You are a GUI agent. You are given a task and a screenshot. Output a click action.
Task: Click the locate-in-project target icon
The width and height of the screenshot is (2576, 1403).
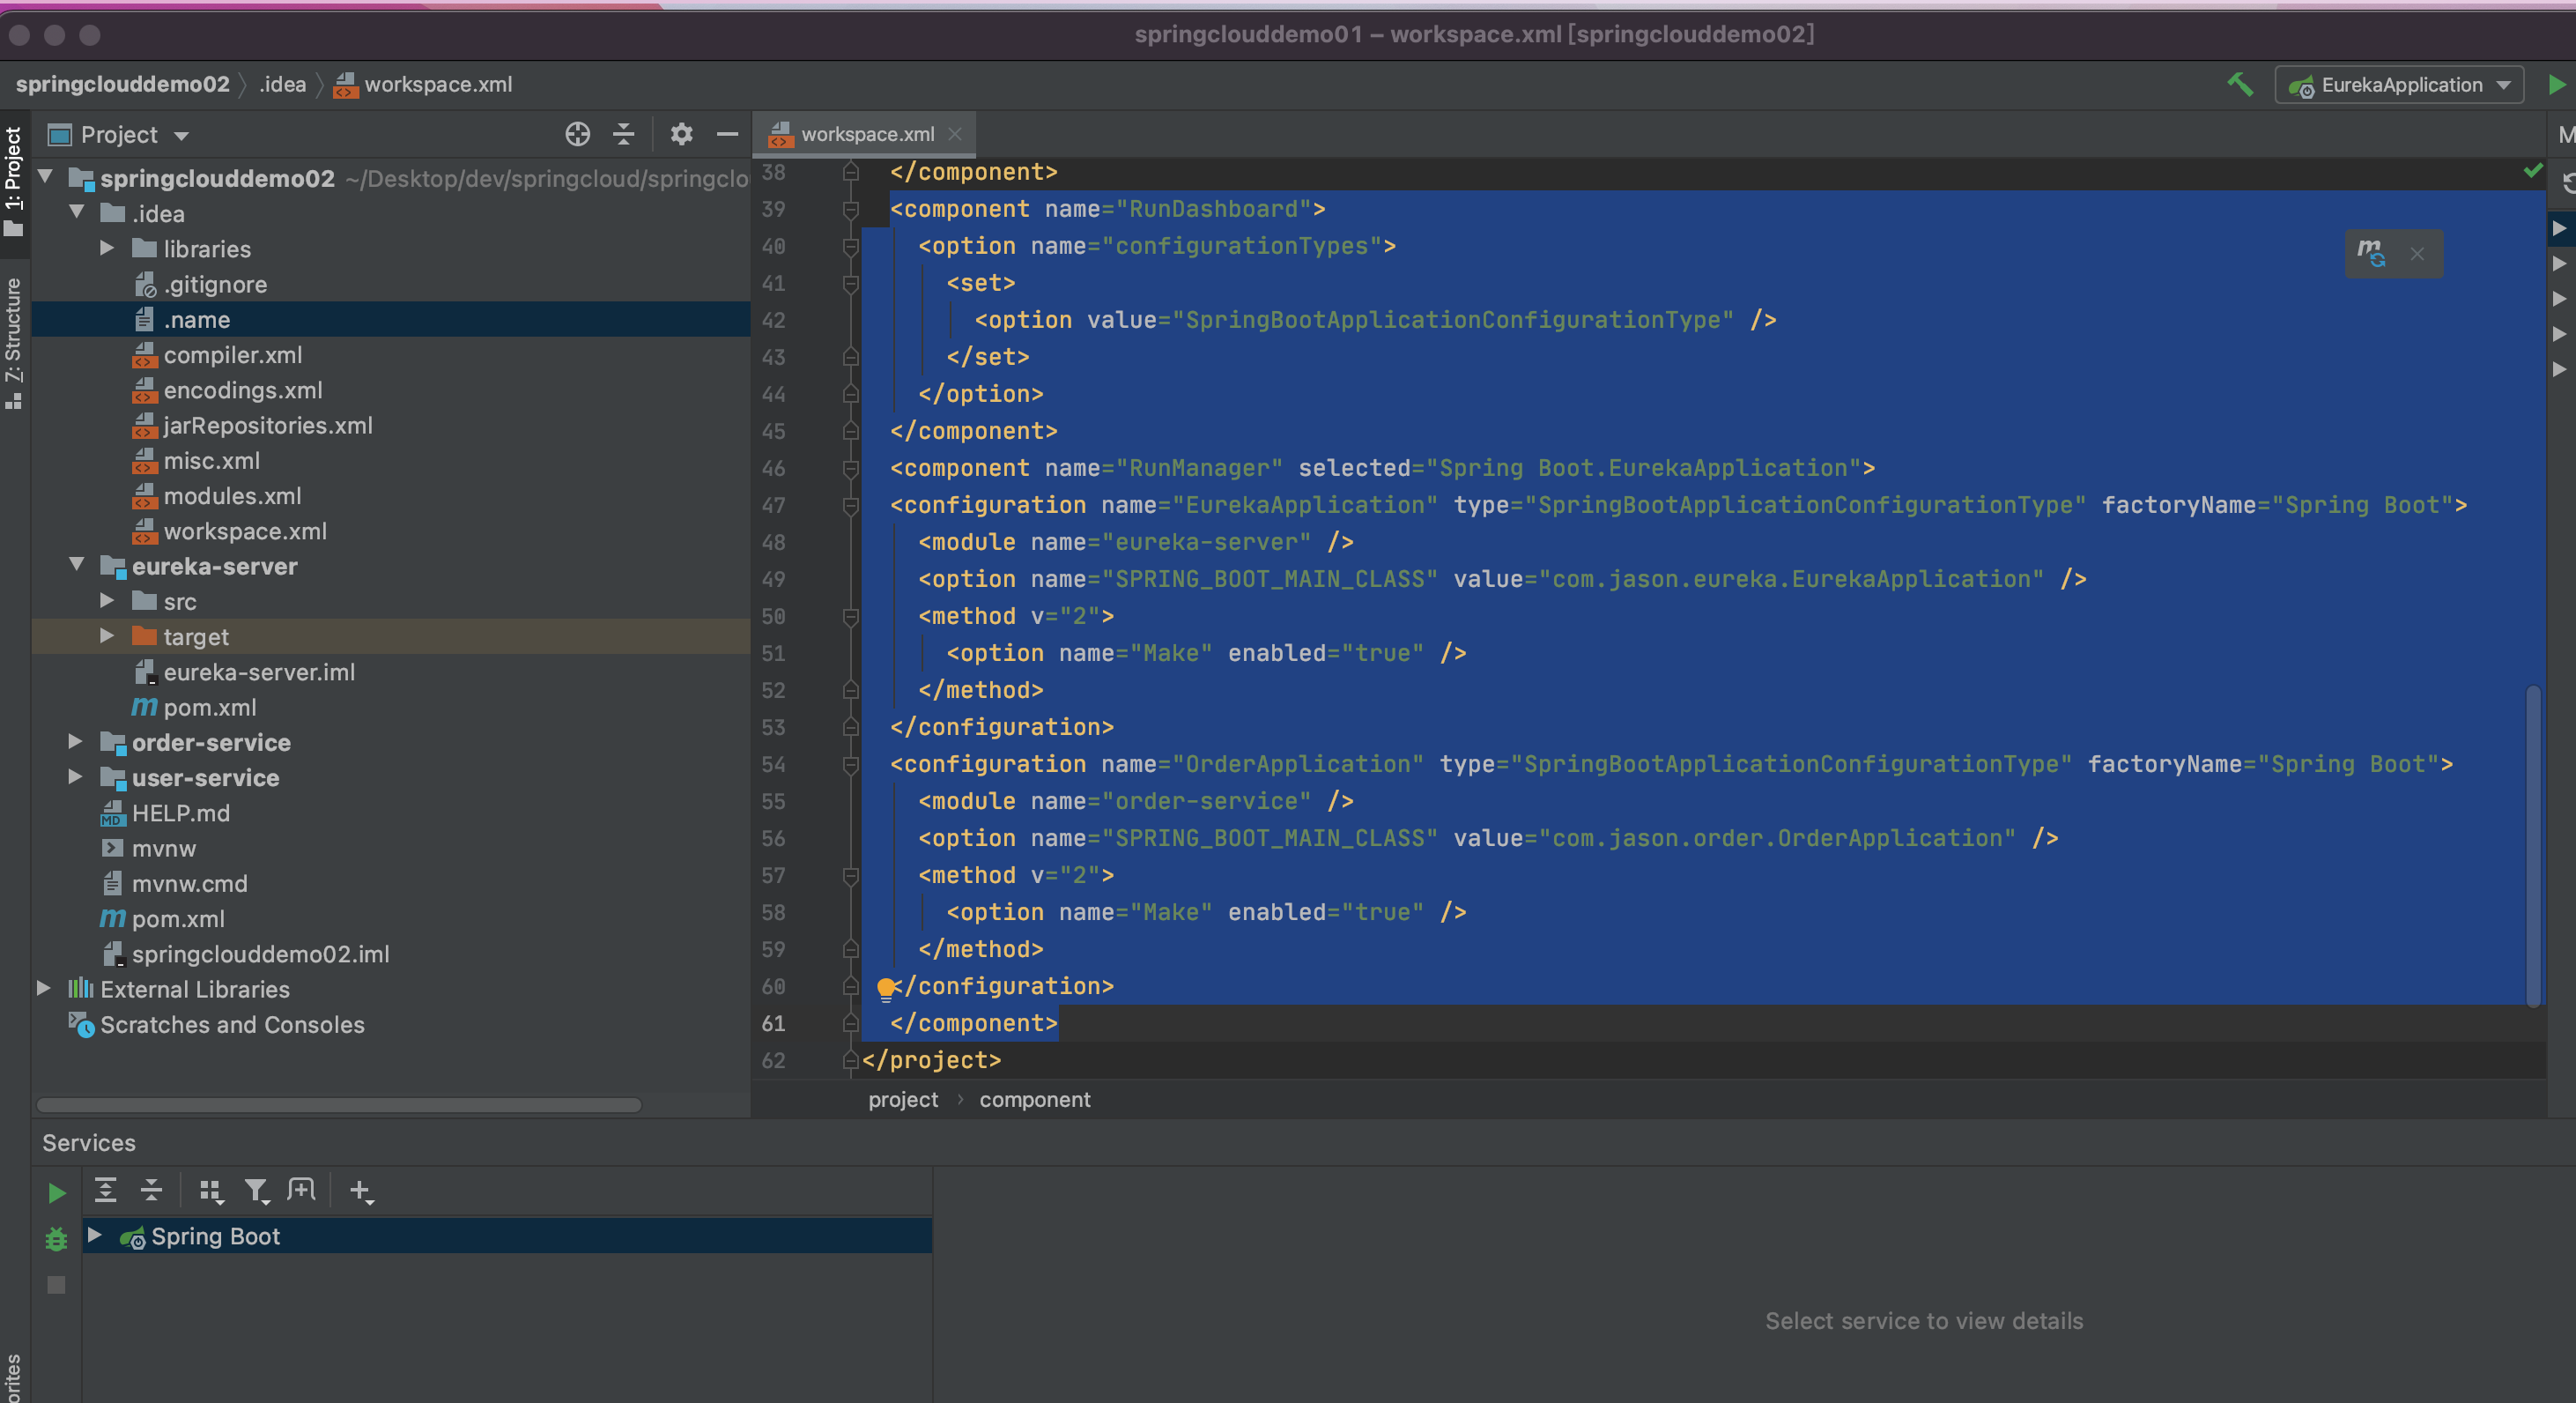click(x=577, y=134)
